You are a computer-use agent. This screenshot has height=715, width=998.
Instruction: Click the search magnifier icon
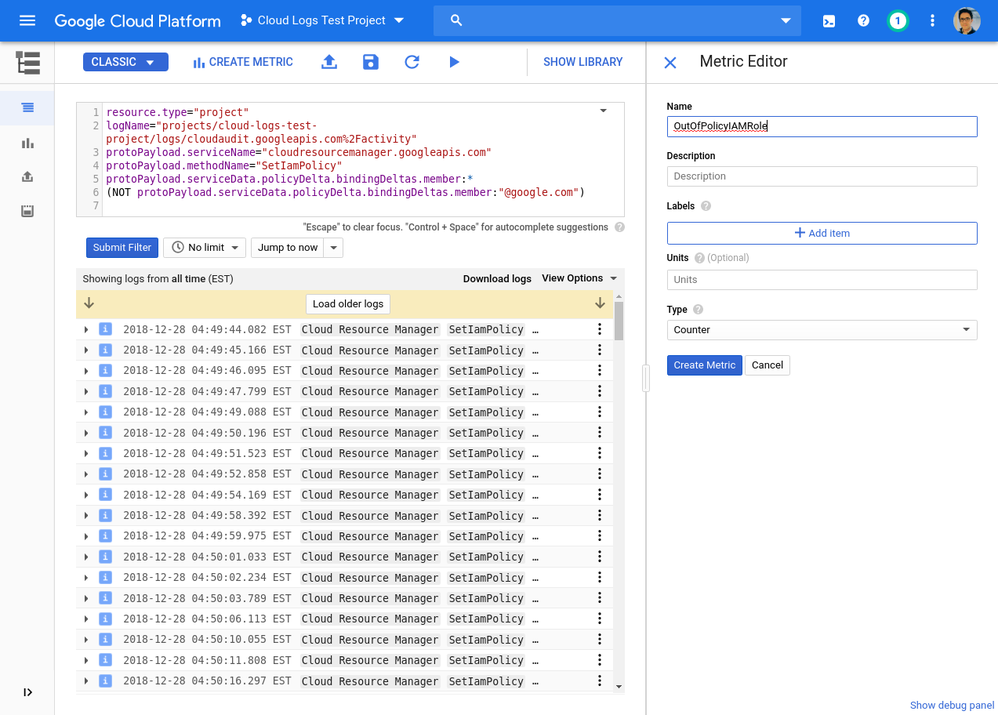point(456,20)
